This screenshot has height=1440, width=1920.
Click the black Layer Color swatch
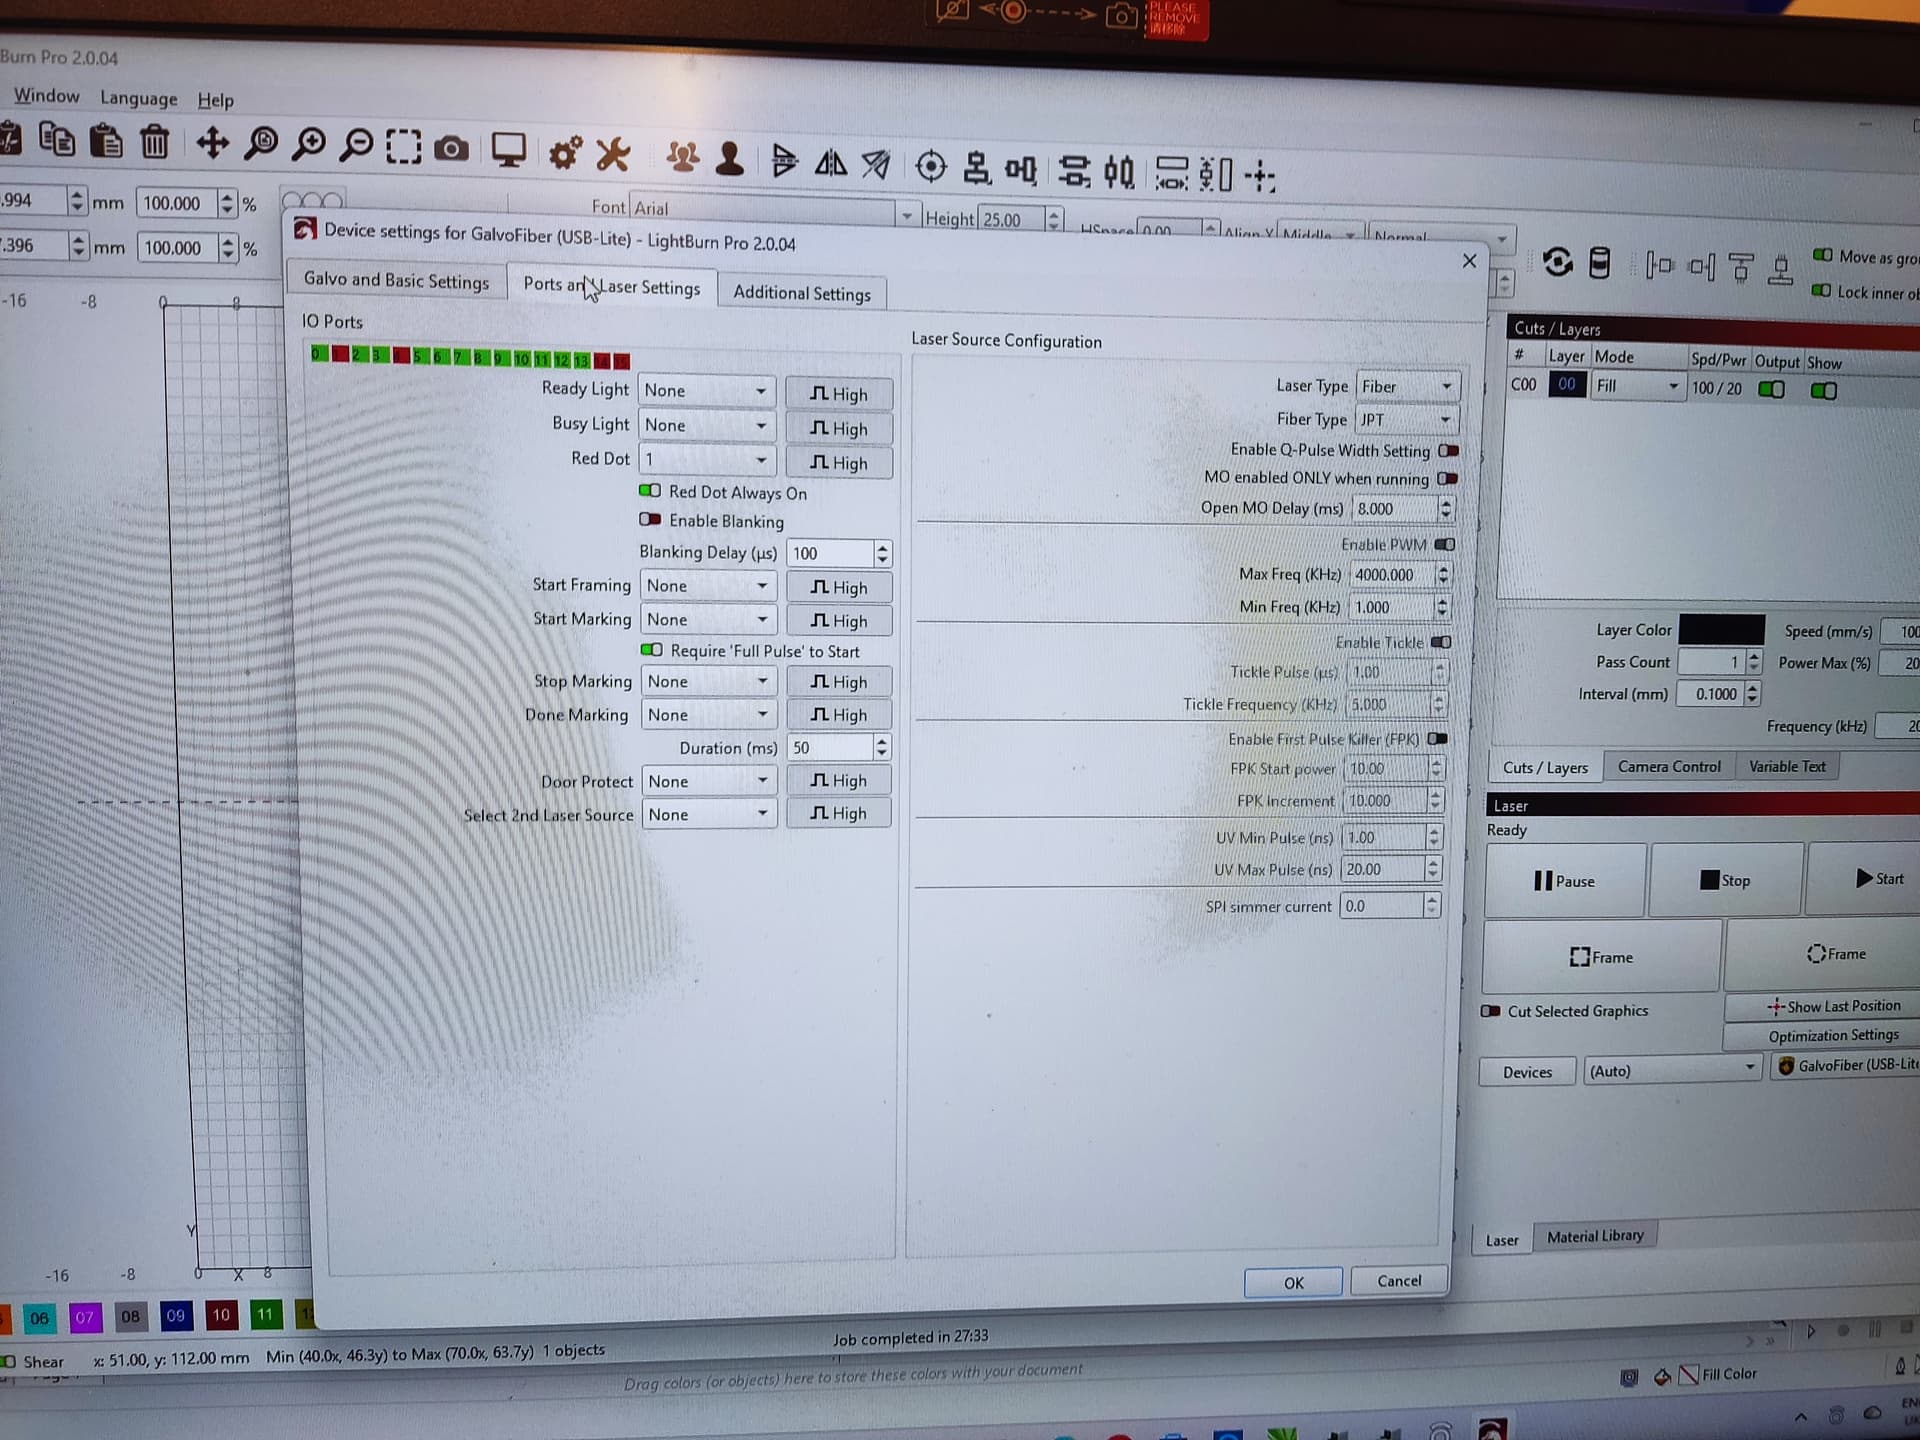coord(1720,630)
